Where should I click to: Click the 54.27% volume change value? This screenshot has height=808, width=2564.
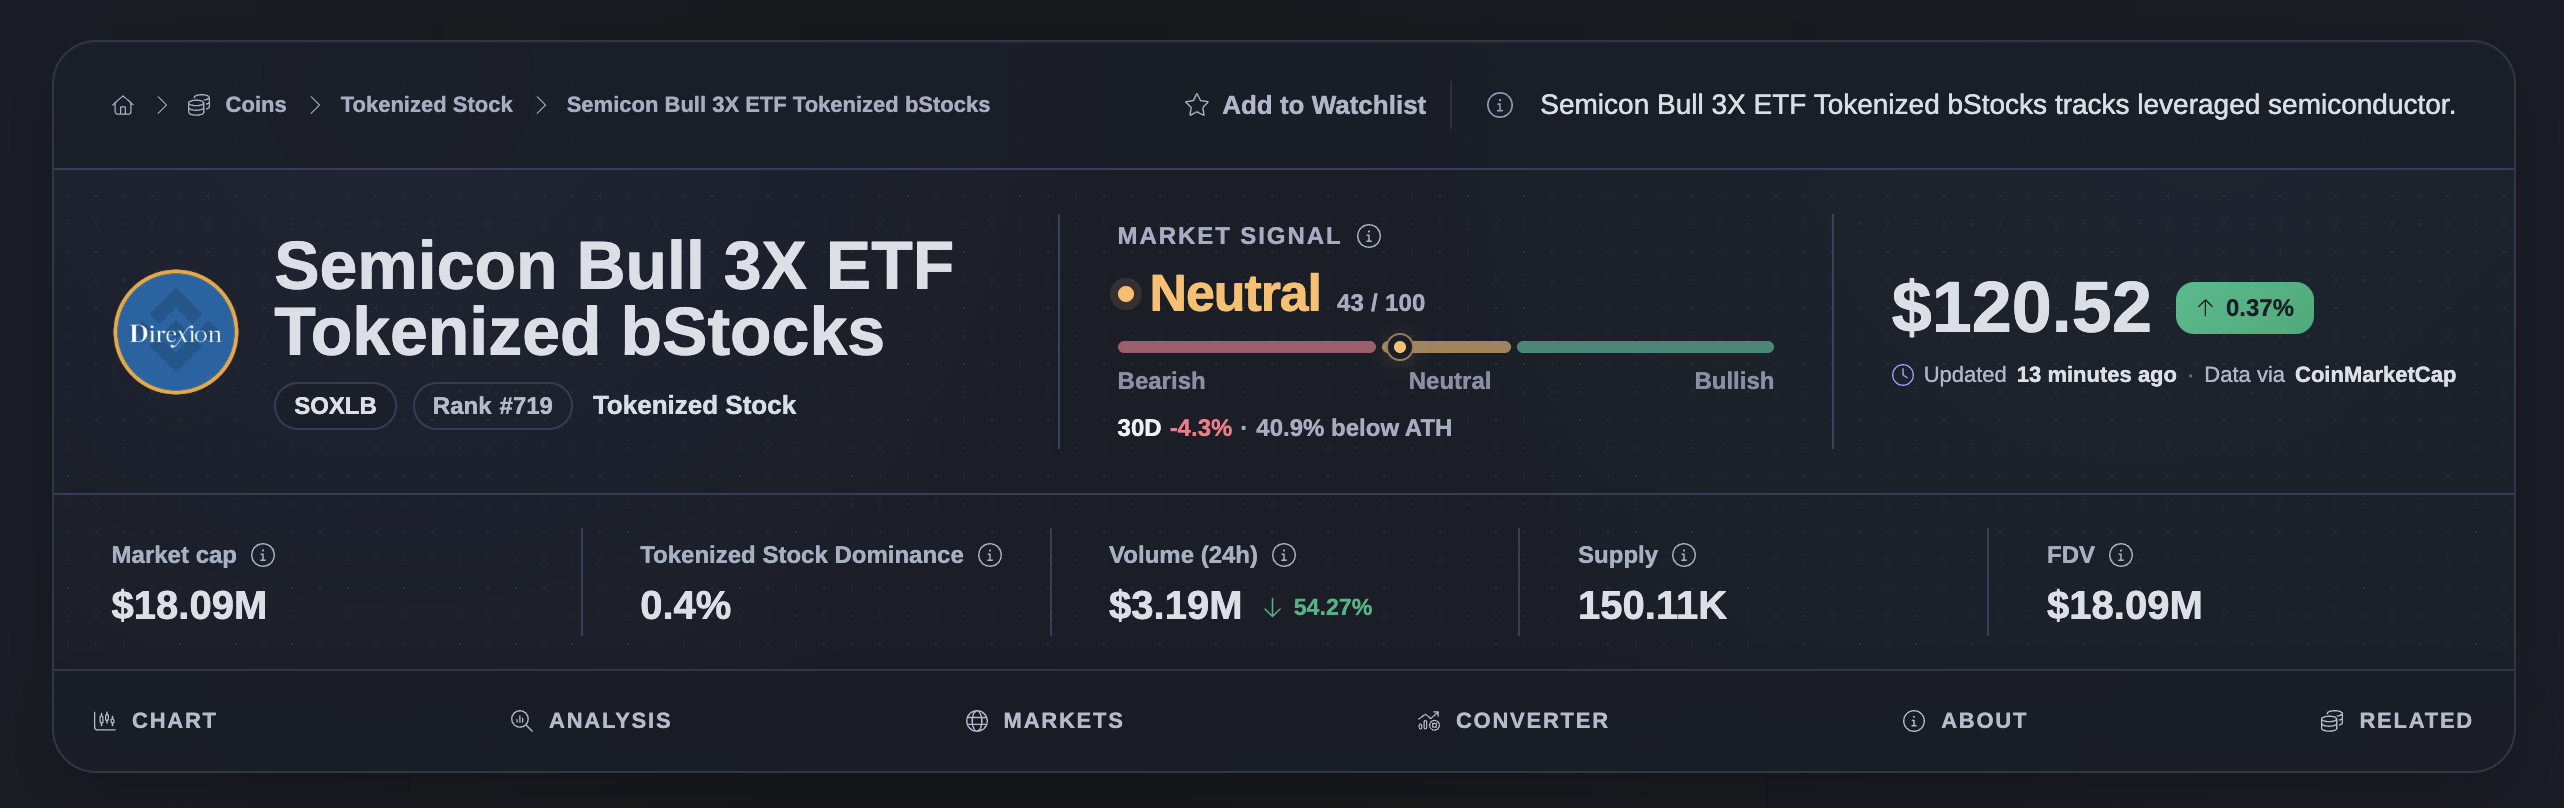[x=1332, y=607]
